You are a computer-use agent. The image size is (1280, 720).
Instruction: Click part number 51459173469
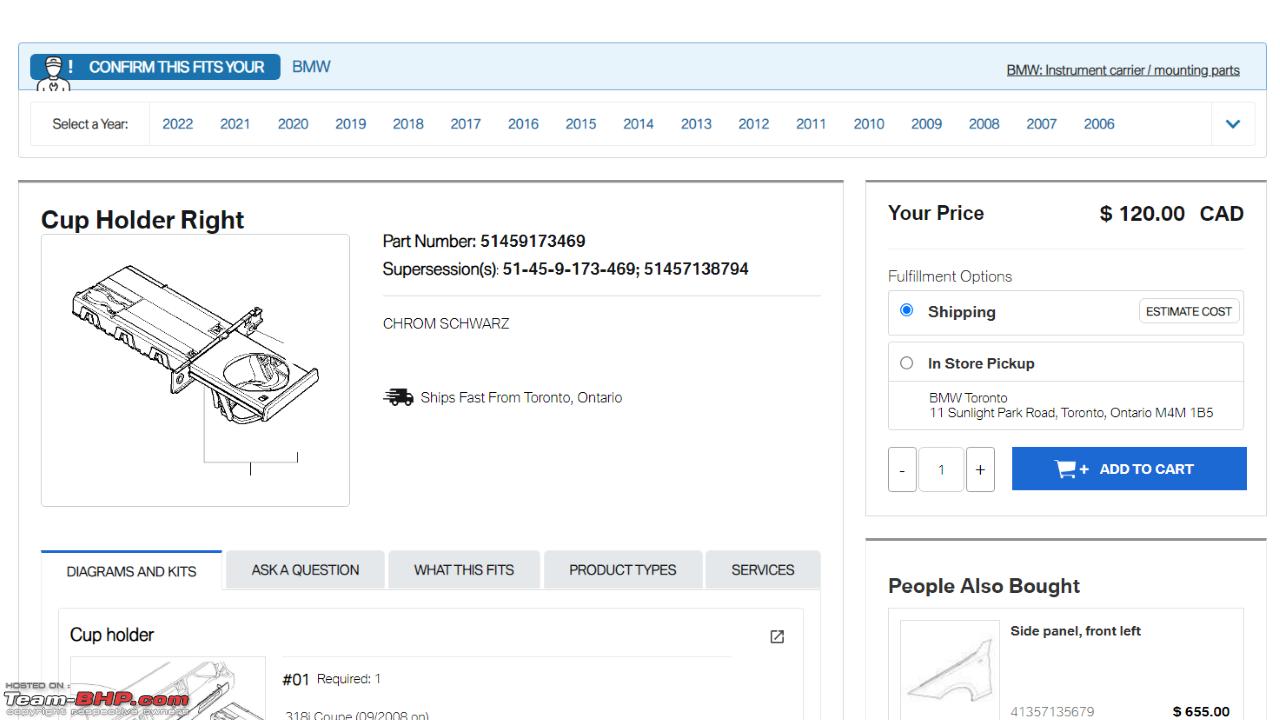[x=532, y=241]
